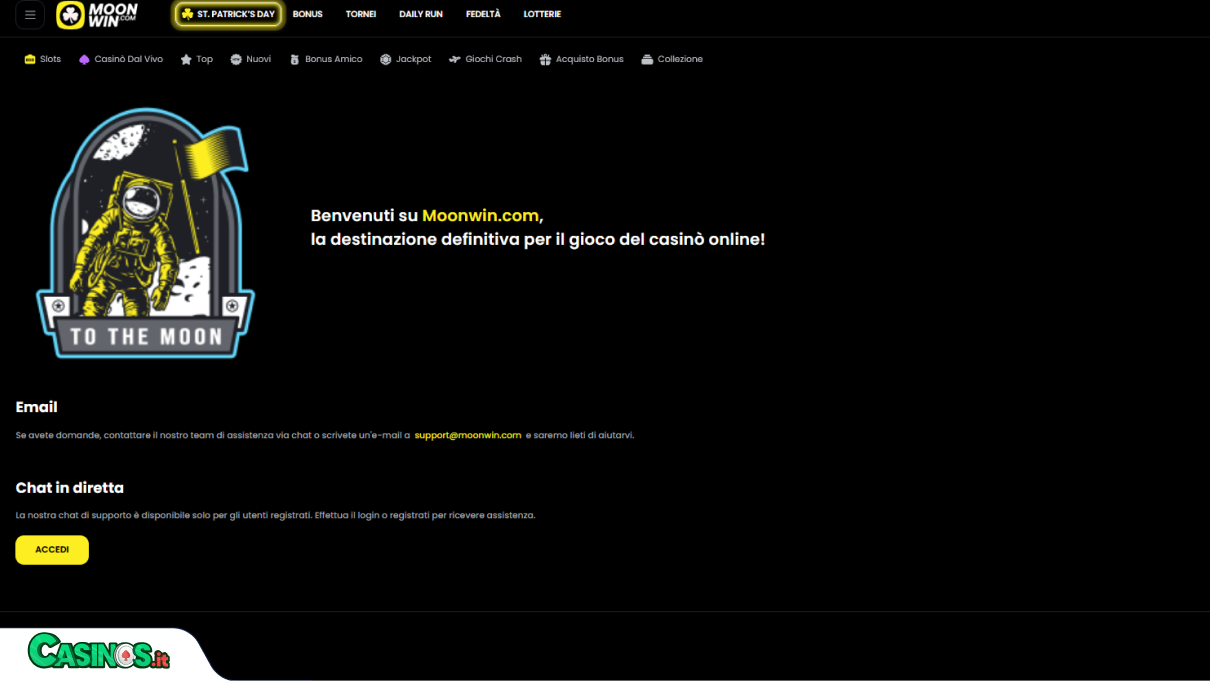Select Daily Run in top navigation
Screen dimensions: 1210x681
click(x=421, y=15)
